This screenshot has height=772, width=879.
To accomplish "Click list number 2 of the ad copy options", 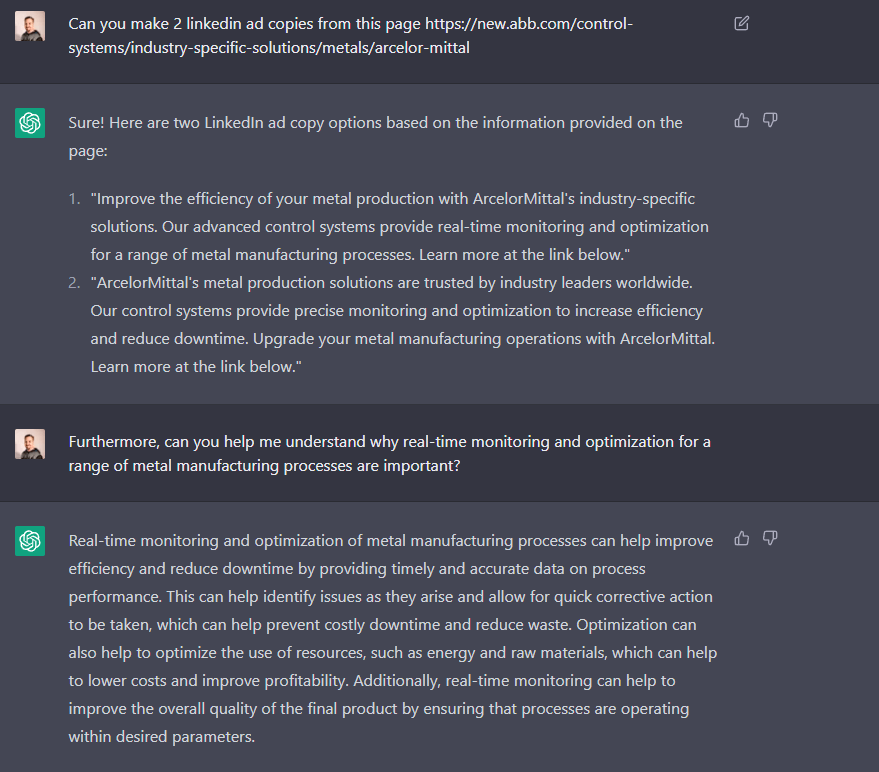I will click(x=75, y=283).
